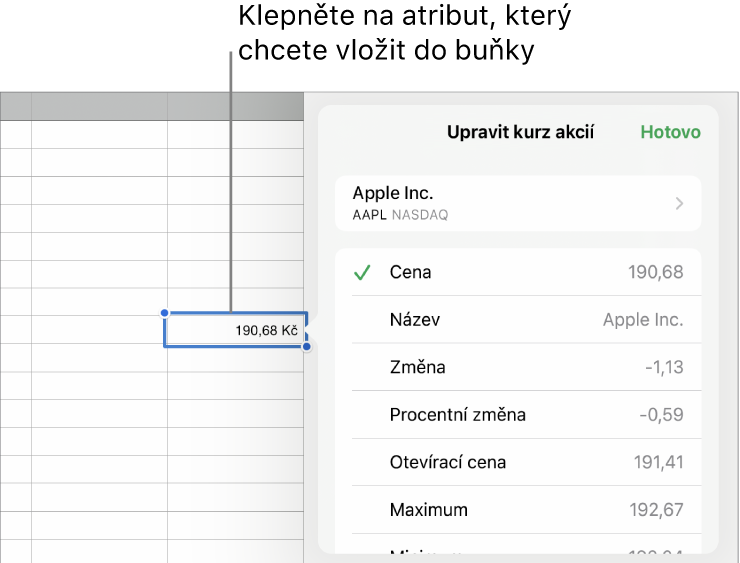
Task: Click the gray column header above selected cell
Action: click(x=235, y=106)
